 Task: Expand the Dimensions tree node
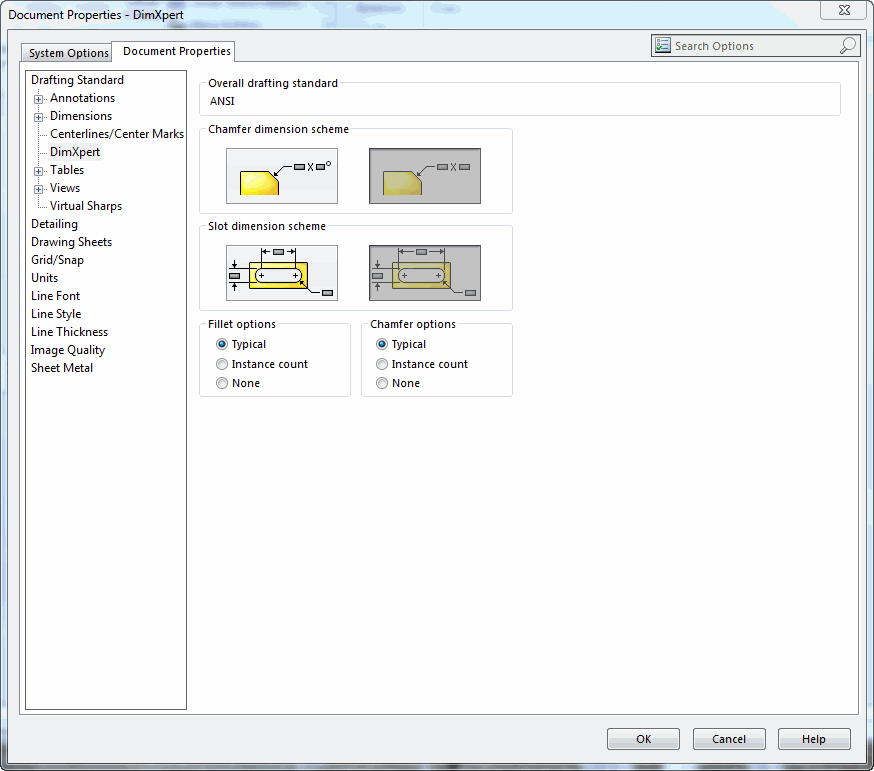38,117
